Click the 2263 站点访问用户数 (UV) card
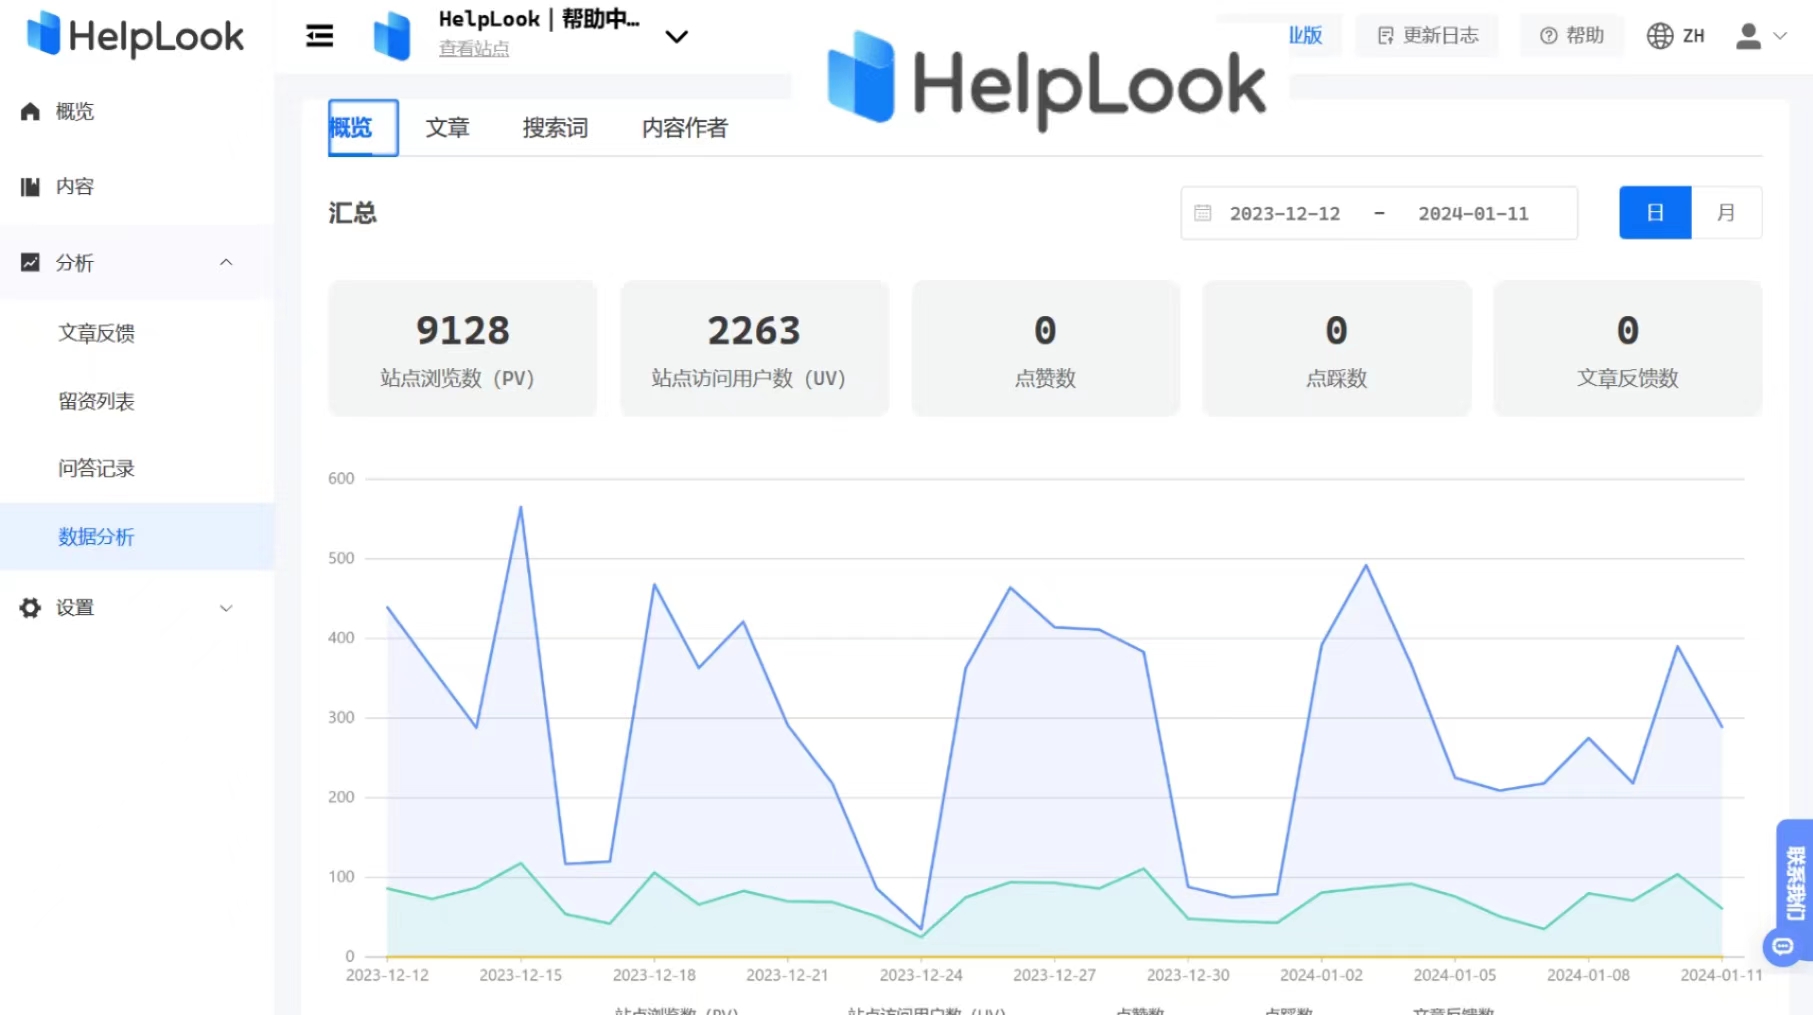1813x1015 pixels. click(754, 348)
